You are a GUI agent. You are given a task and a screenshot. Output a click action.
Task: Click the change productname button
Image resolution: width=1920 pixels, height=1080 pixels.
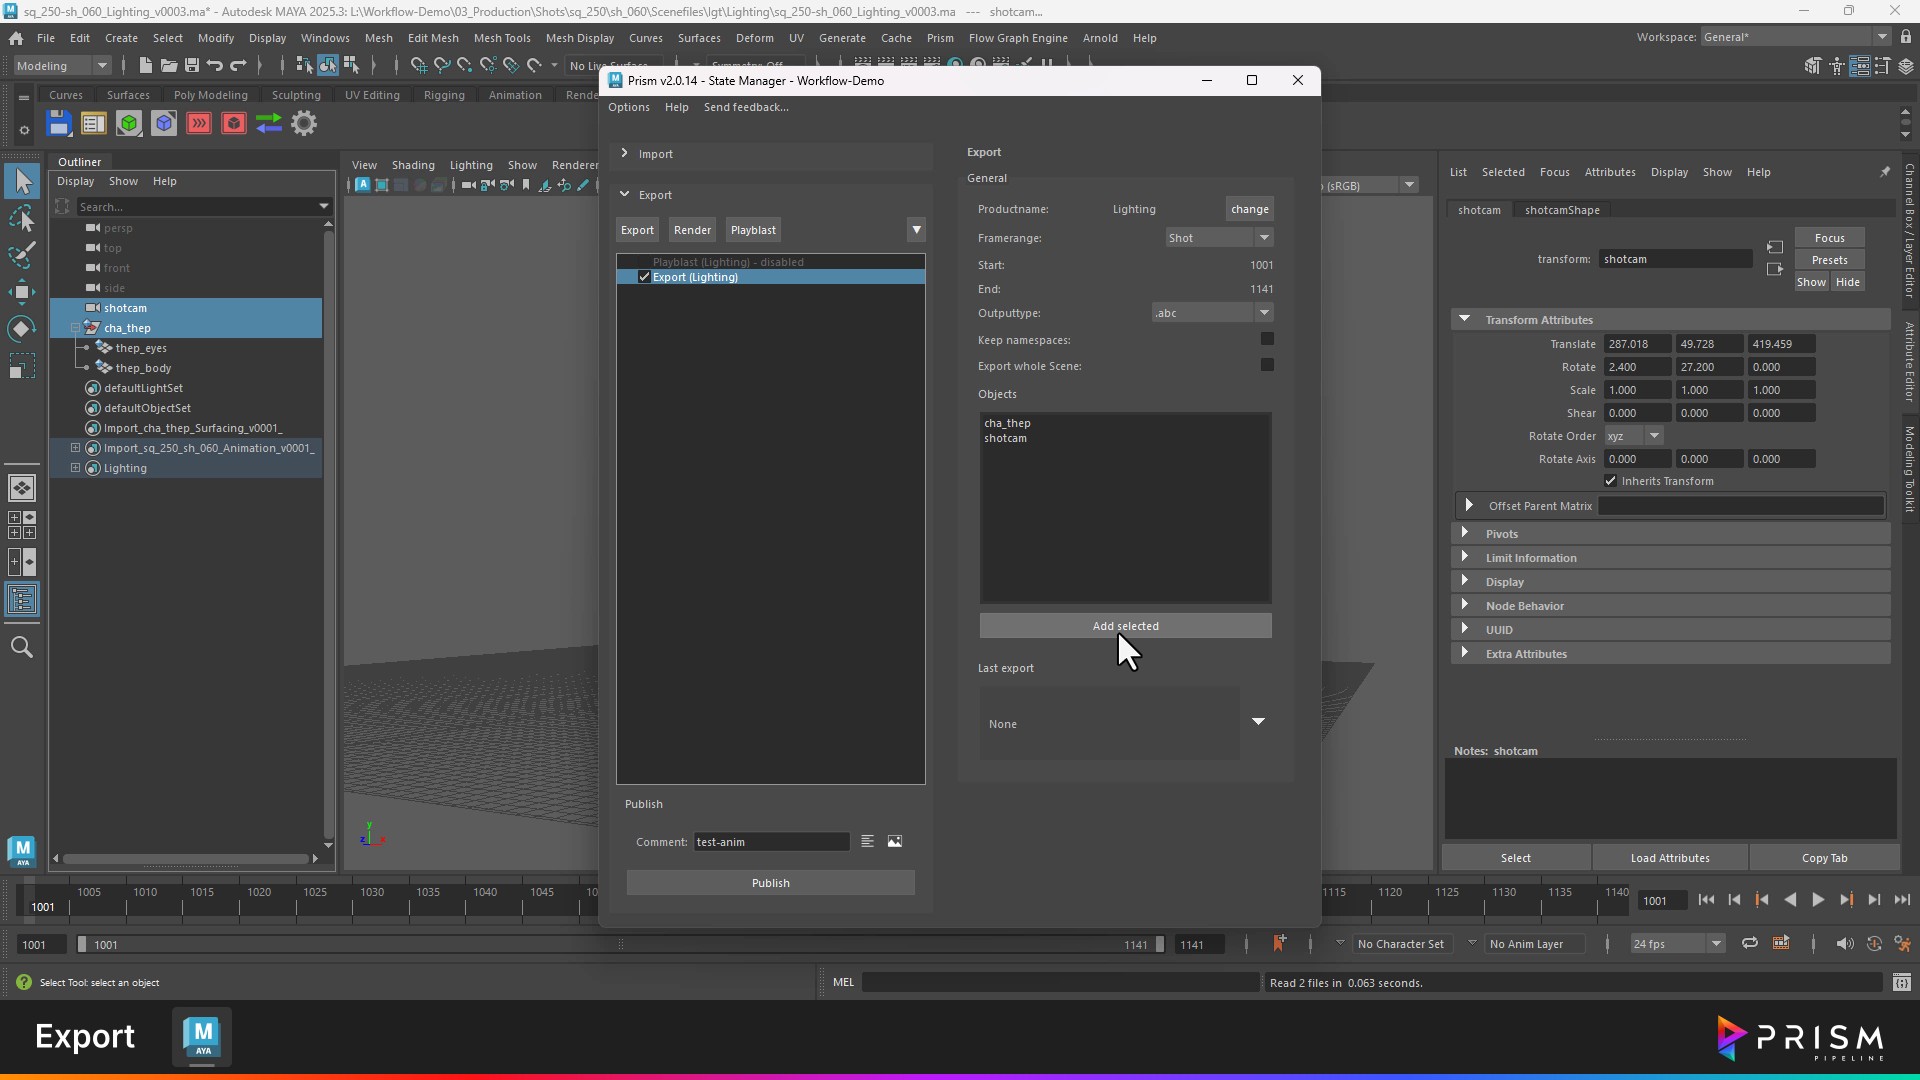(x=1250, y=209)
